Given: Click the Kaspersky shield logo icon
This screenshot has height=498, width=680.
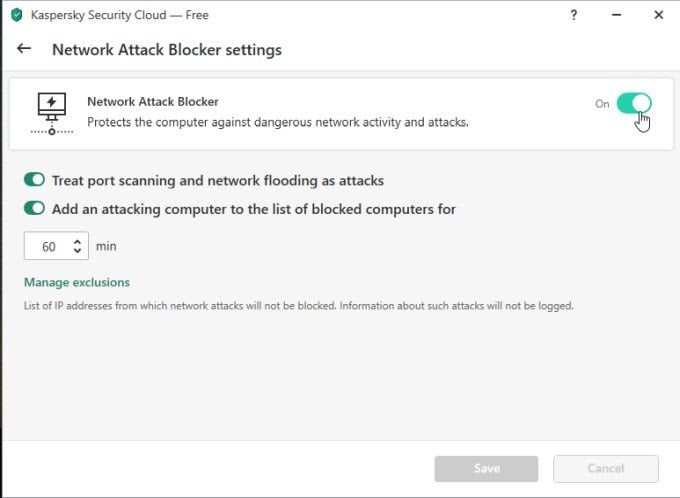Looking at the screenshot, I should click(x=16, y=15).
